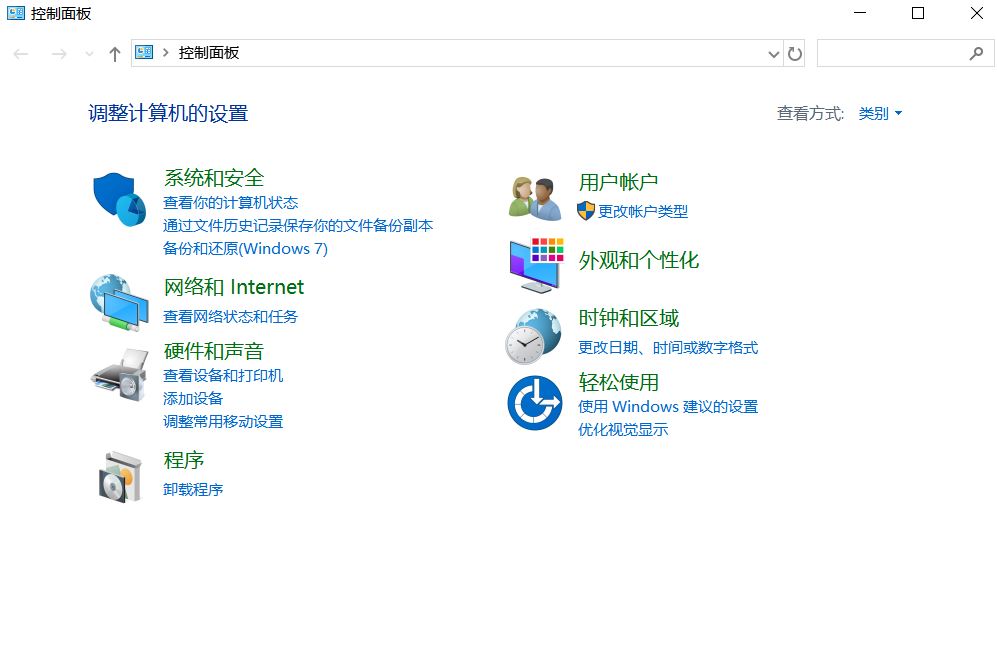Click 卸载程序 link
The width and height of the screenshot is (997, 654).
click(193, 489)
